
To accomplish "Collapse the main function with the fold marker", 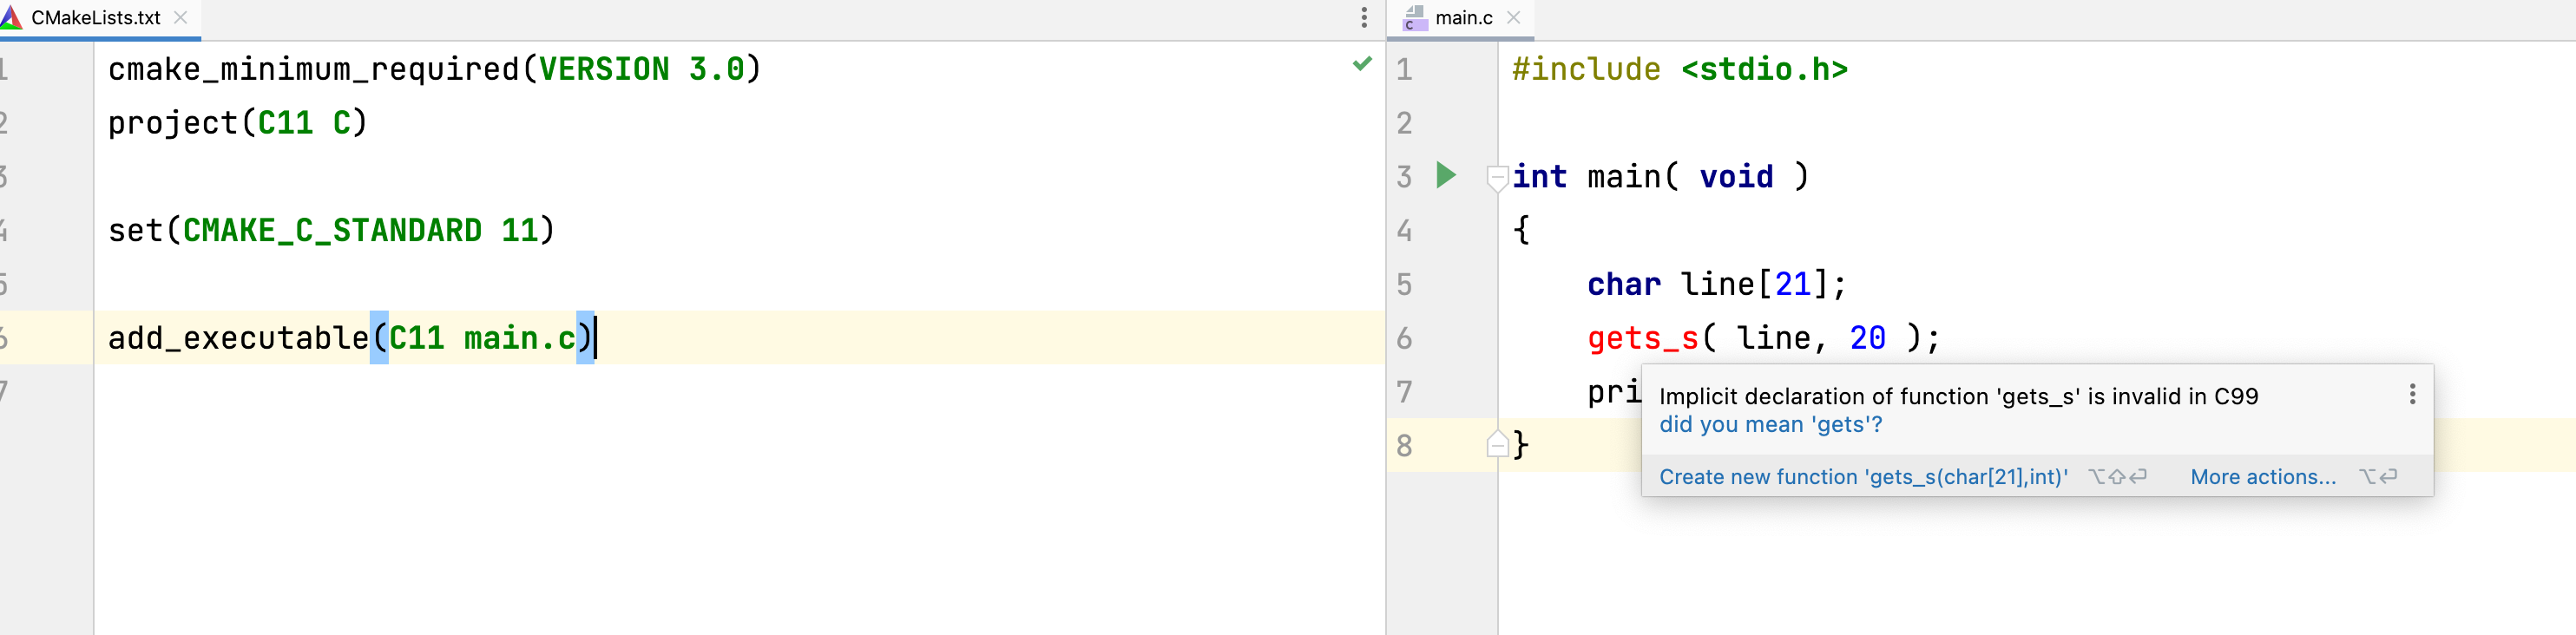I will point(1497,178).
